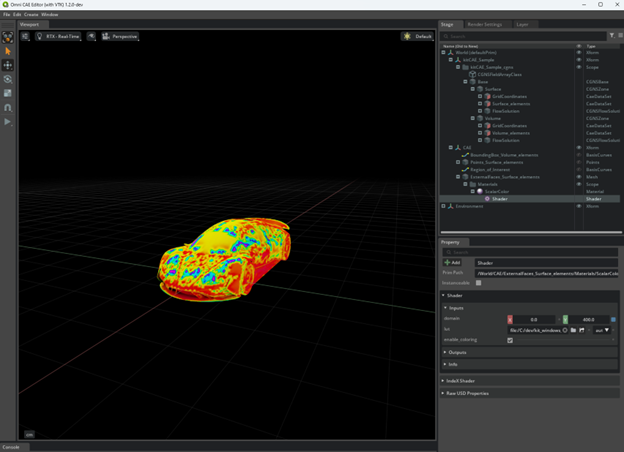Select BoundingBox_Volume_elements curve icon
Screen dimensions: 624x452
pos(465,155)
